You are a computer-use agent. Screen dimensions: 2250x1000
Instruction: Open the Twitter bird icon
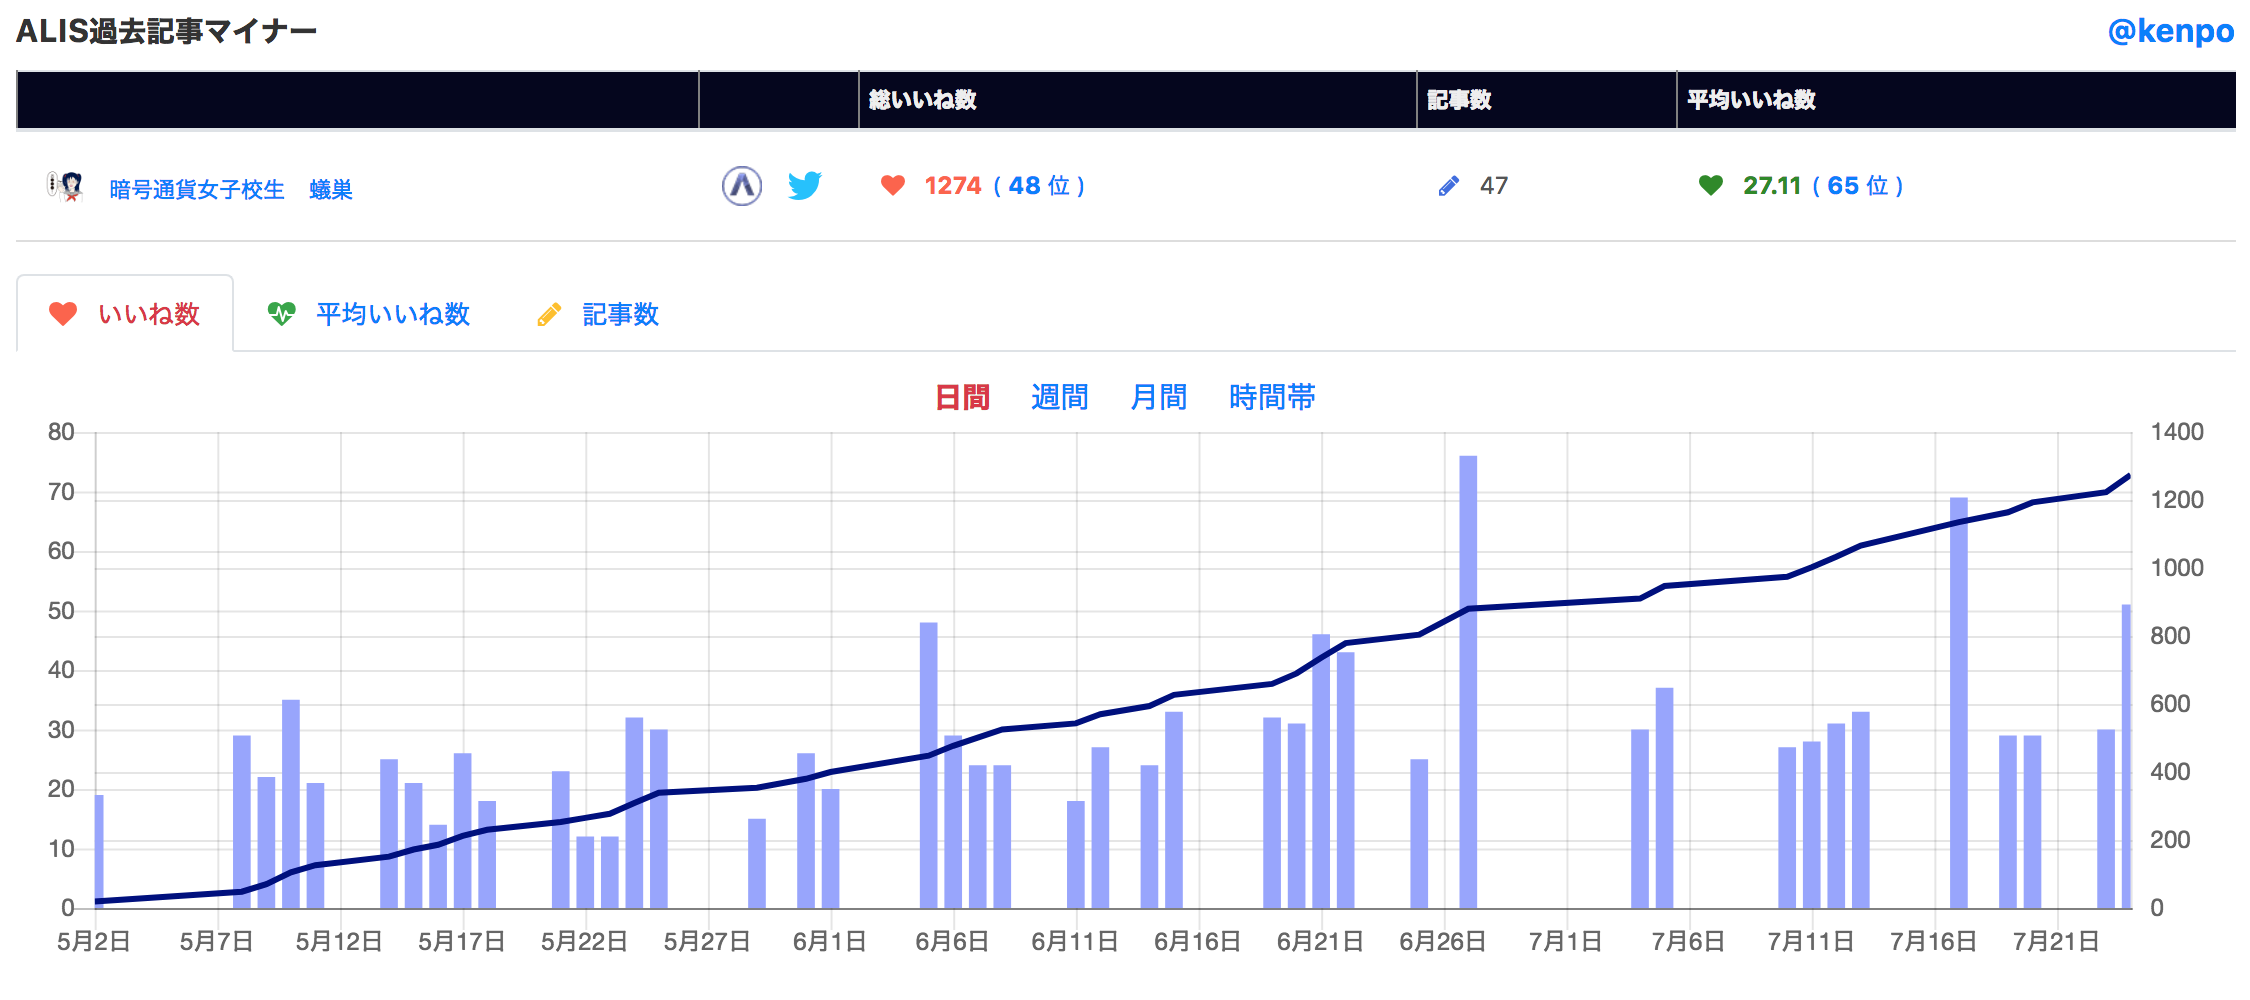[804, 186]
